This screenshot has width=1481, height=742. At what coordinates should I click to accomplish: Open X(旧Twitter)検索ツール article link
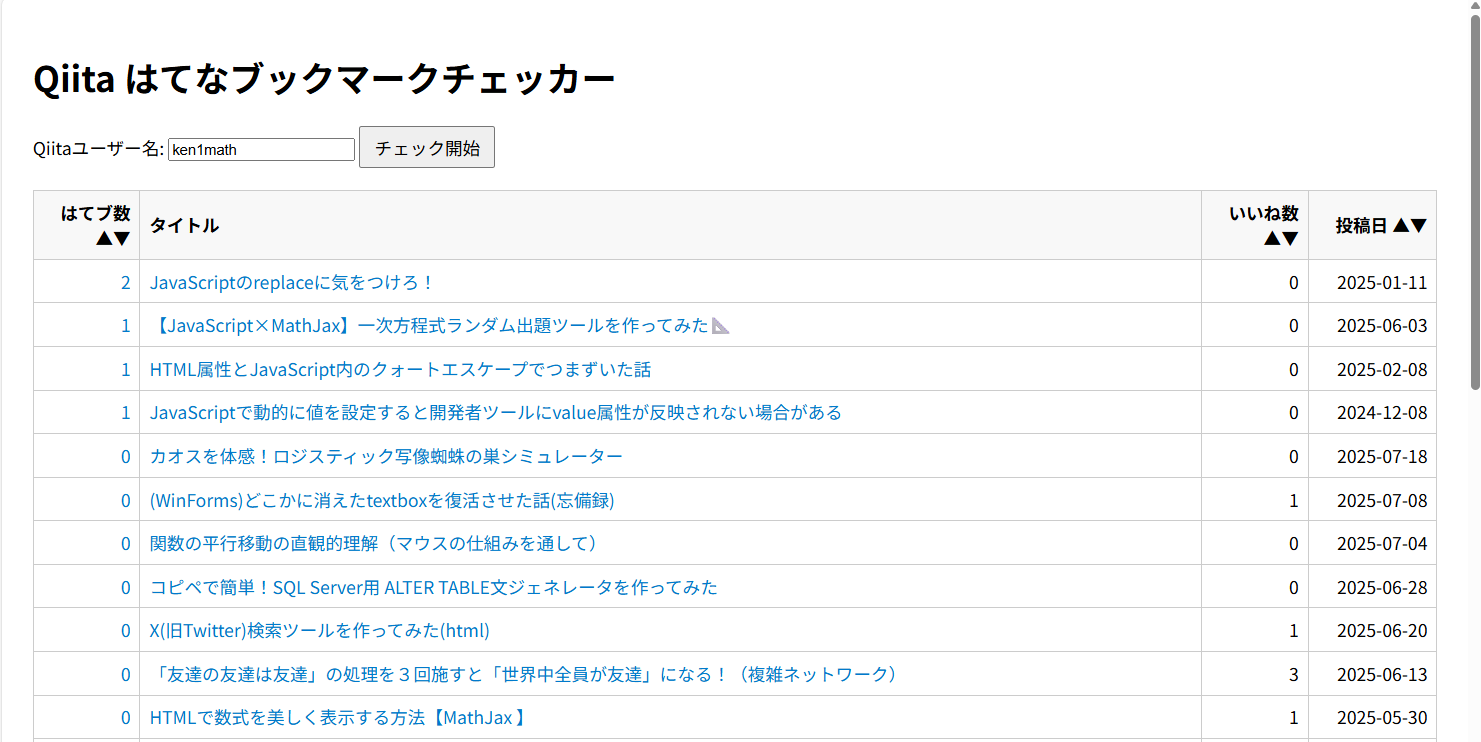(x=320, y=630)
